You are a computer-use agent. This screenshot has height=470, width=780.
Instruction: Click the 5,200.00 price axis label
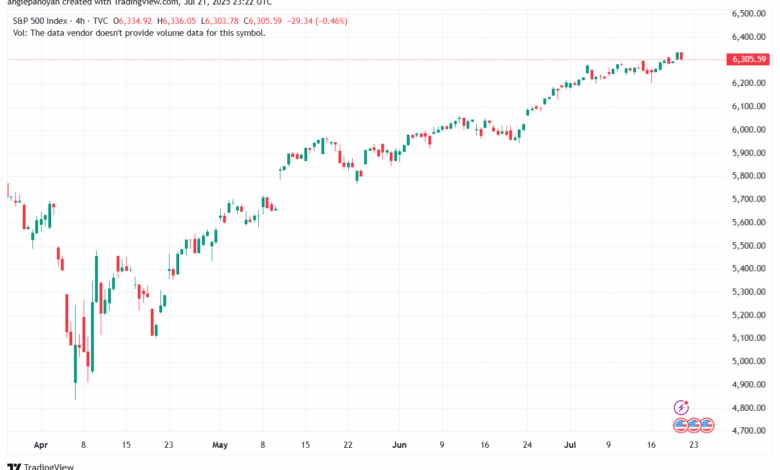(749, 315)
